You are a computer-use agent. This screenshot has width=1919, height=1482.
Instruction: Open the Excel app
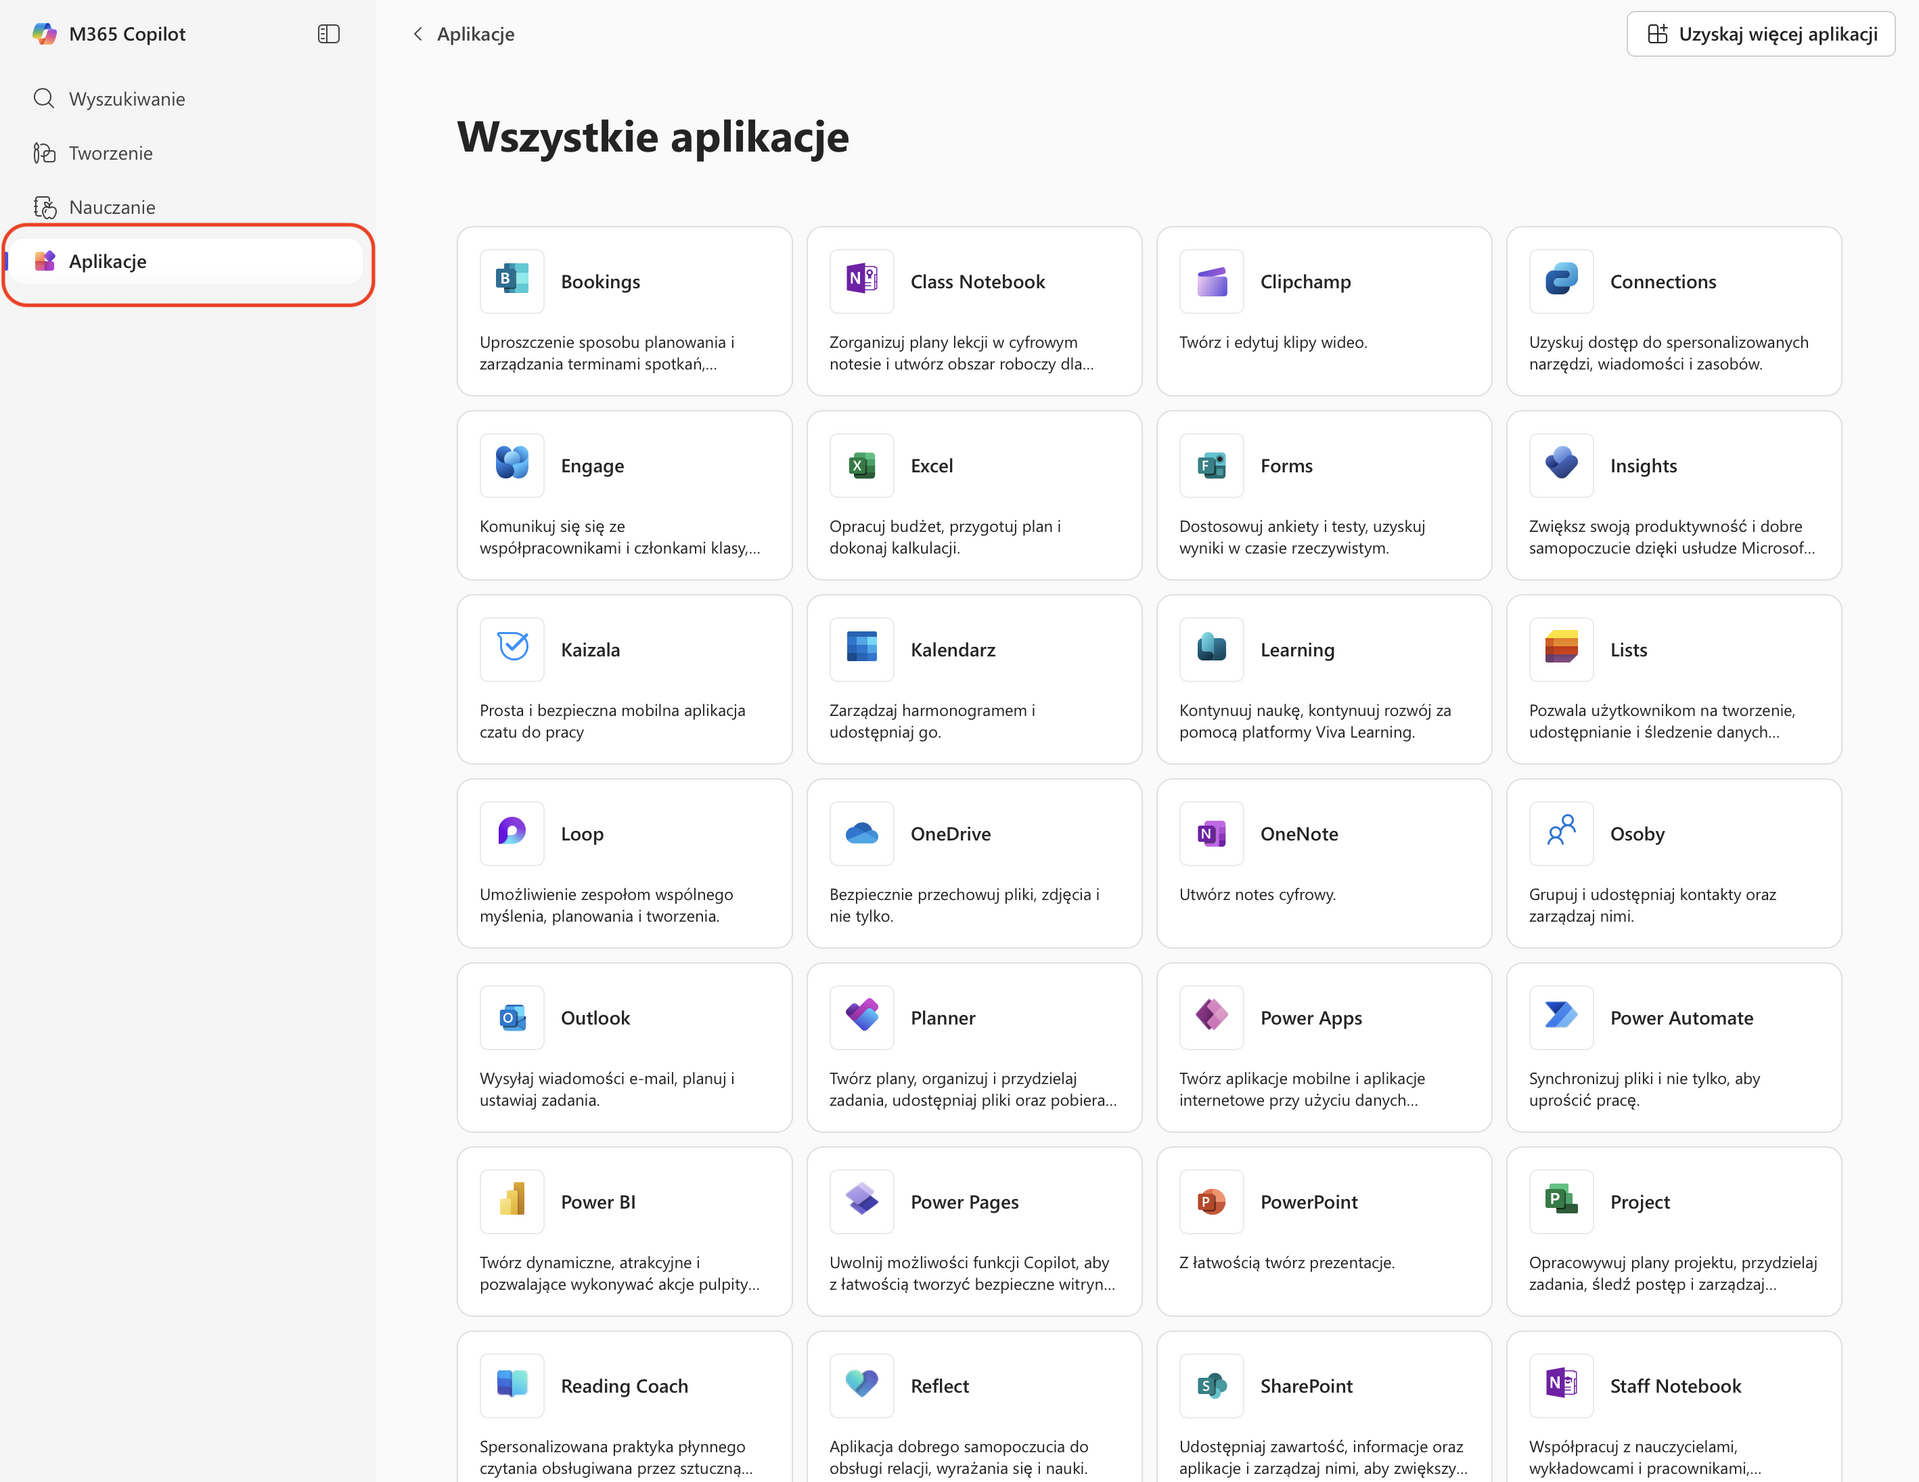973,494
